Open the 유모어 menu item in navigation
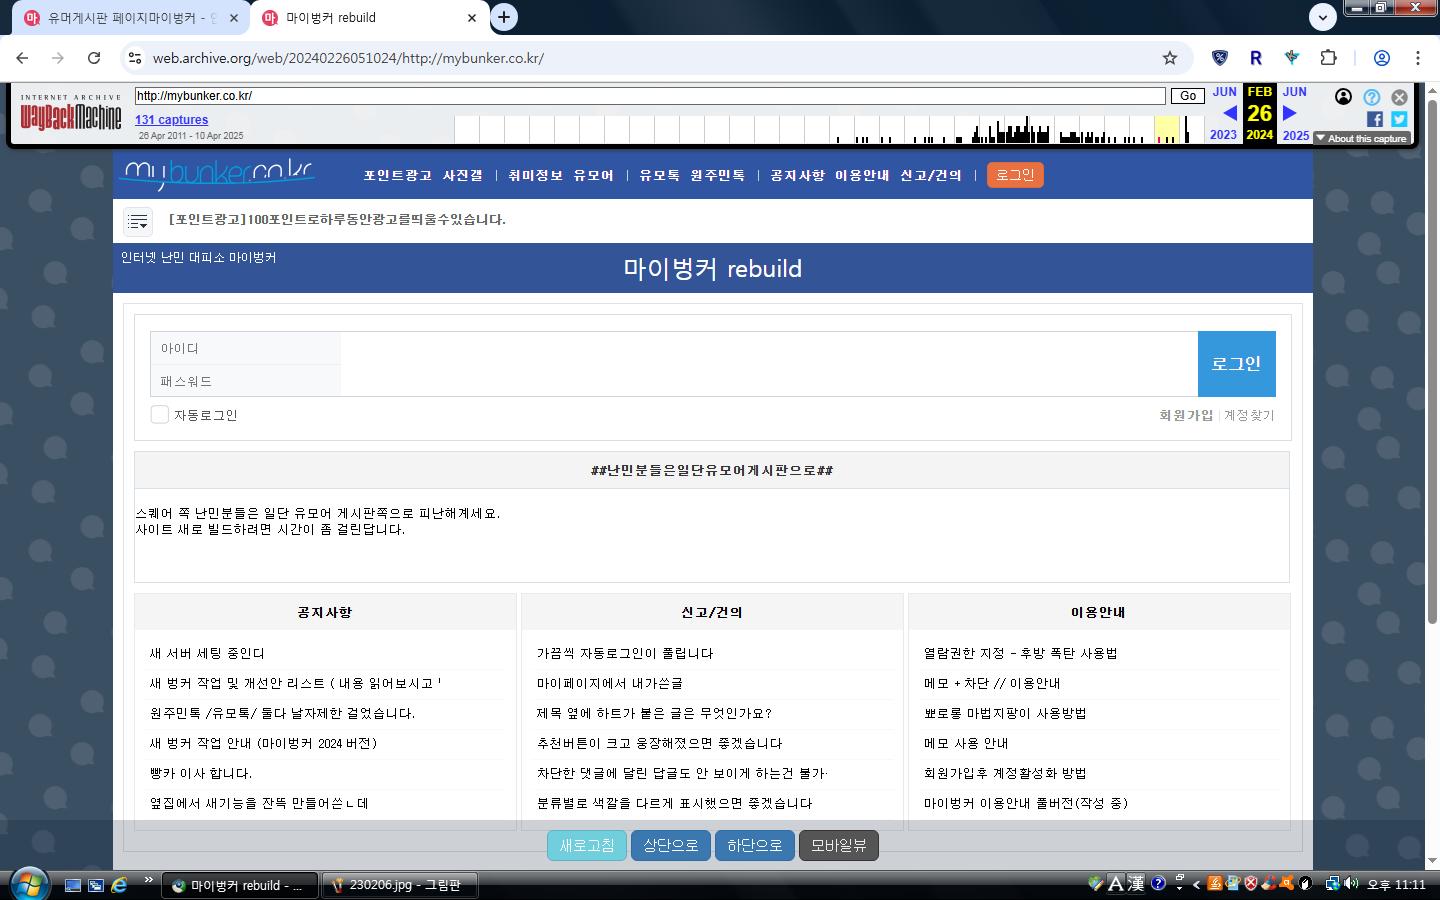 coord(593,176)
